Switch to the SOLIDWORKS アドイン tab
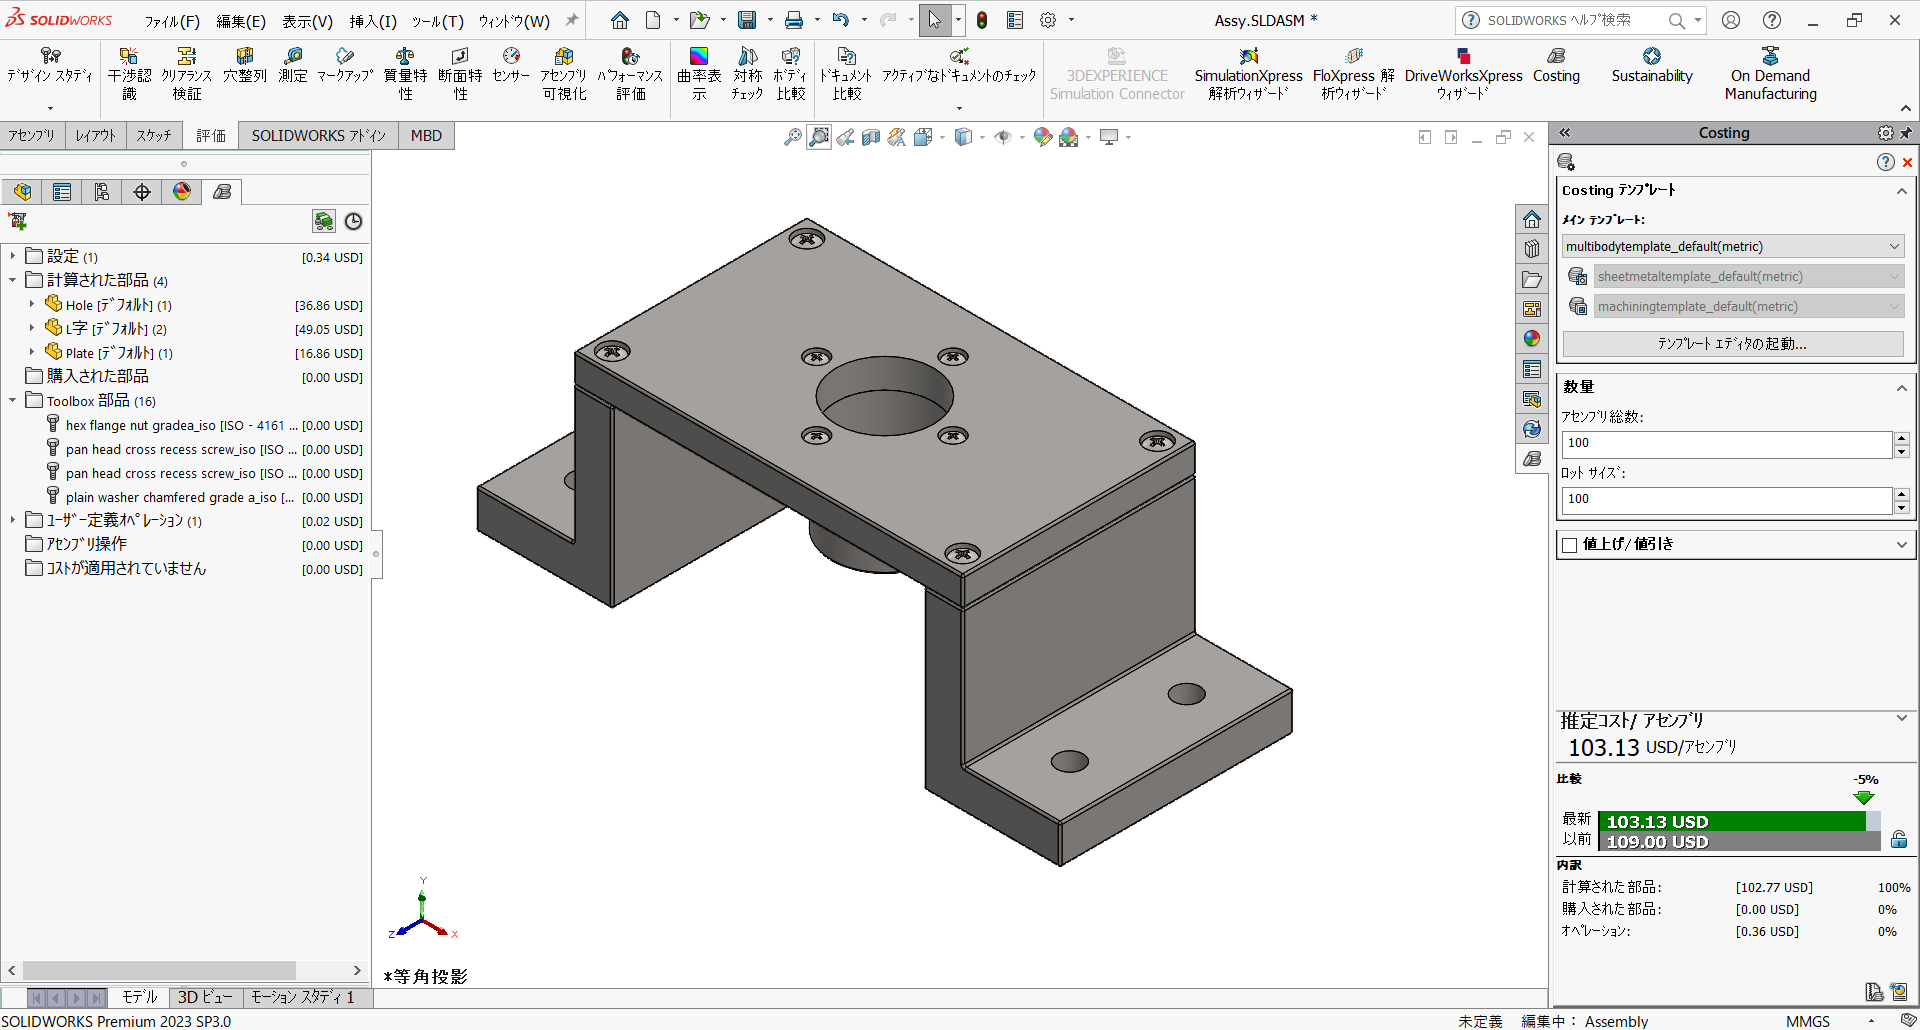Screen dimensions: 1920x1030 (318, 136)
